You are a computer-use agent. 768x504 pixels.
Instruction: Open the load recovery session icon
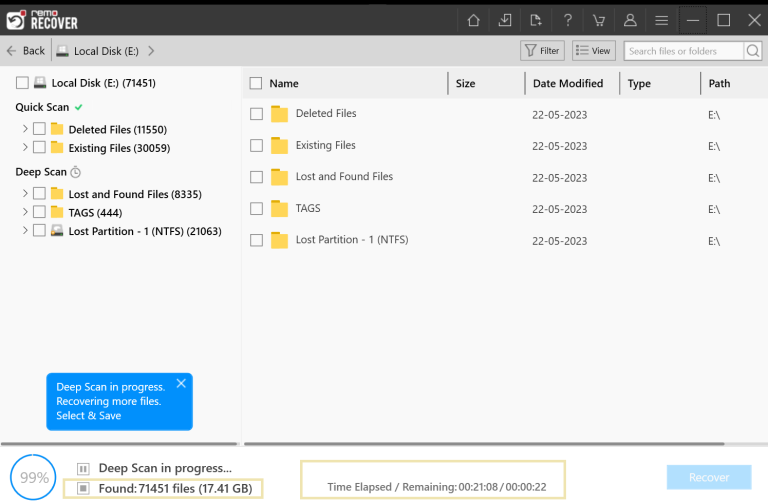[x=536, y=21]
